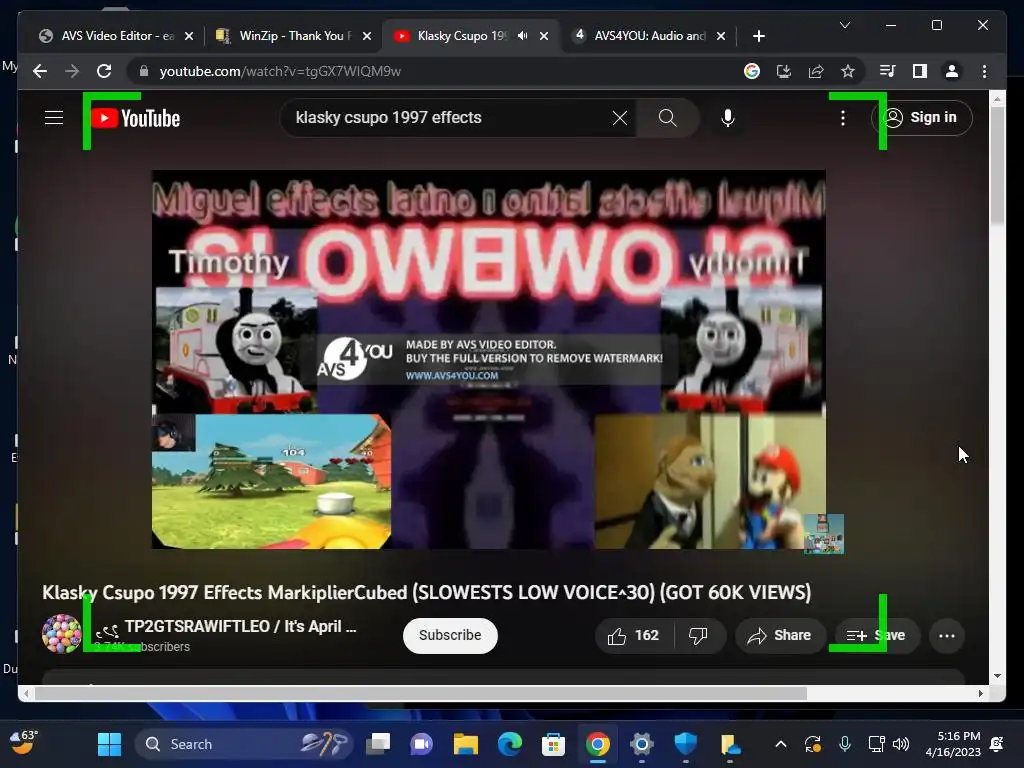
Task: View site information lock icon
Action: (x=144, y=71)
